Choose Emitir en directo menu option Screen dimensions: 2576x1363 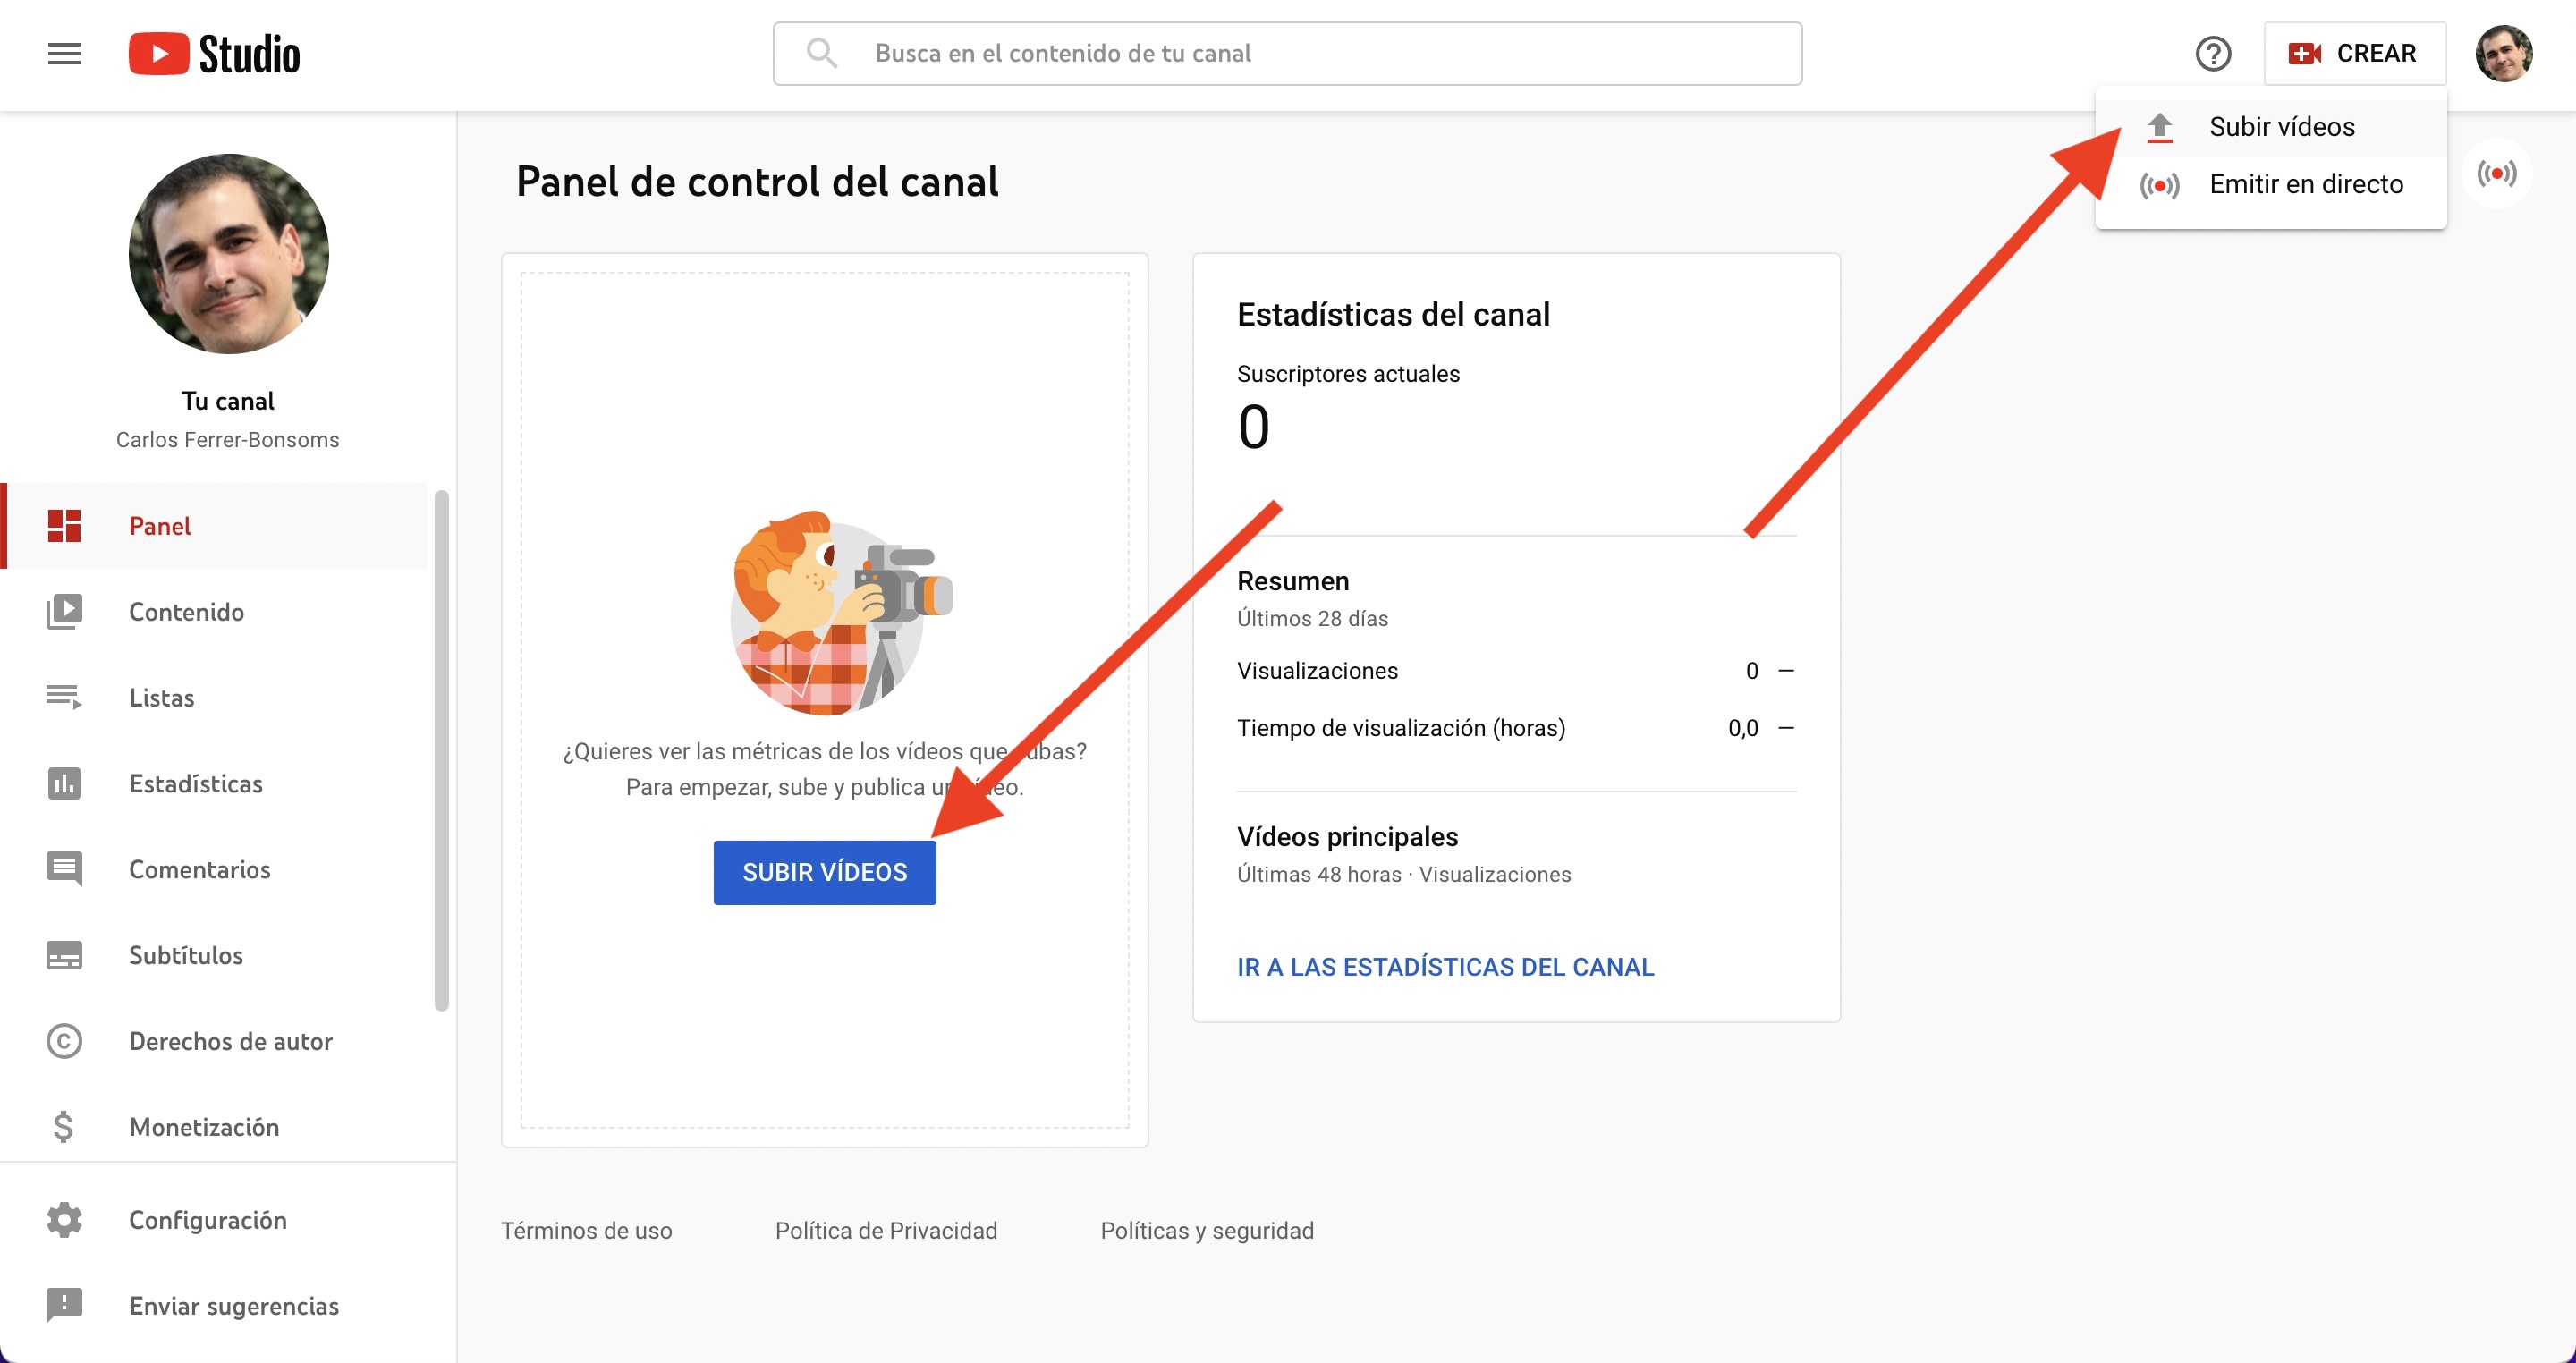(x=2305, y=185)
